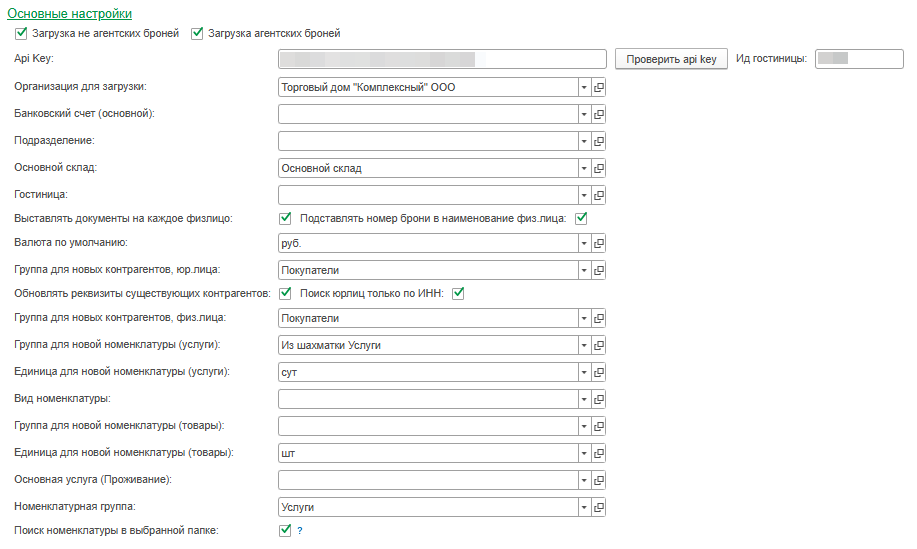Toggle Выставлять документы на каждое физлицо
Screen dimensions: 917x549
(x=285, y=219)
